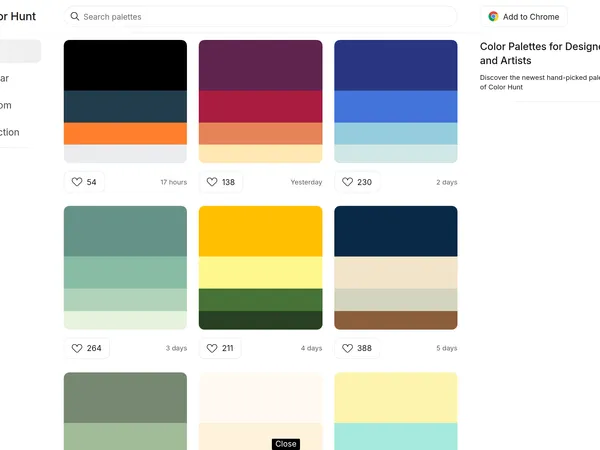Viewport: 600px width, 450px height.
Task: Focus the Search palettes field
Action: tap(260, 16)
